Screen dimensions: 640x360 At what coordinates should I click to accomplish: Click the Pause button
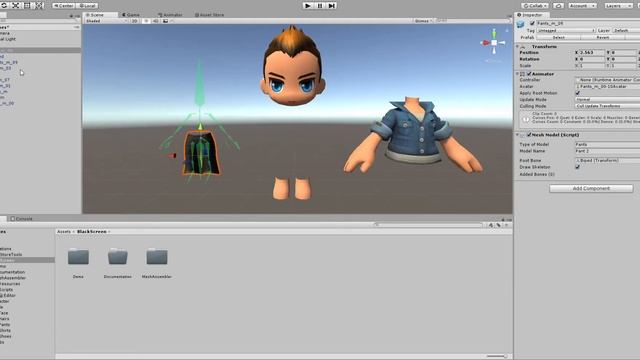click(320, 6)
